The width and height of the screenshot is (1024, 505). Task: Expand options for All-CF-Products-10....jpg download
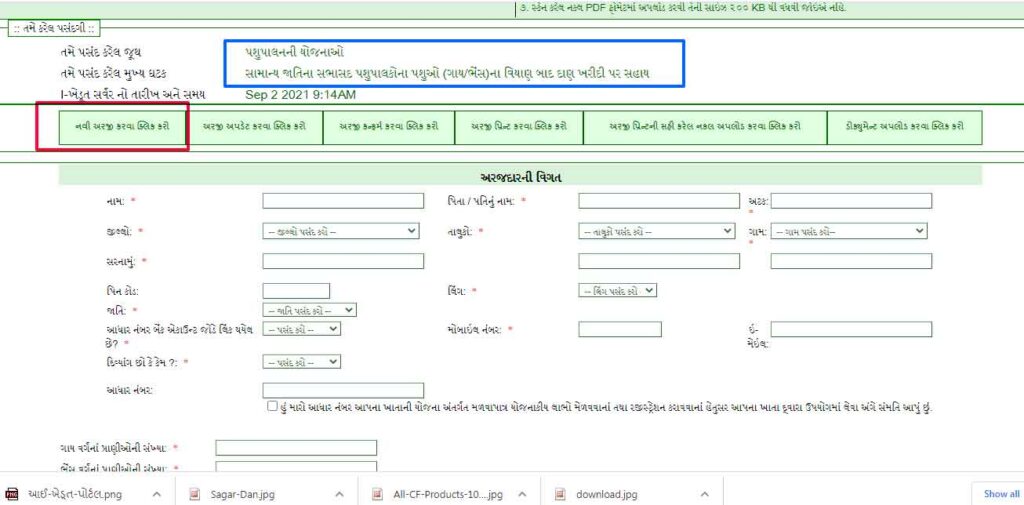[x=521, y=495]
